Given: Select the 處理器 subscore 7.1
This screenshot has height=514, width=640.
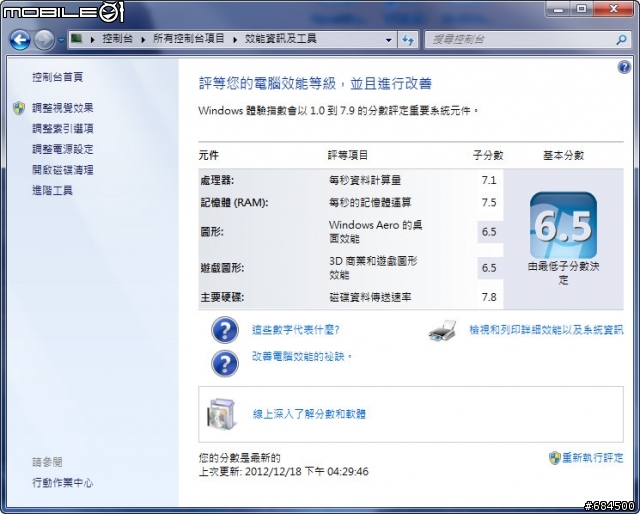Looking at the screenshot, I should (x=489, y=180).
